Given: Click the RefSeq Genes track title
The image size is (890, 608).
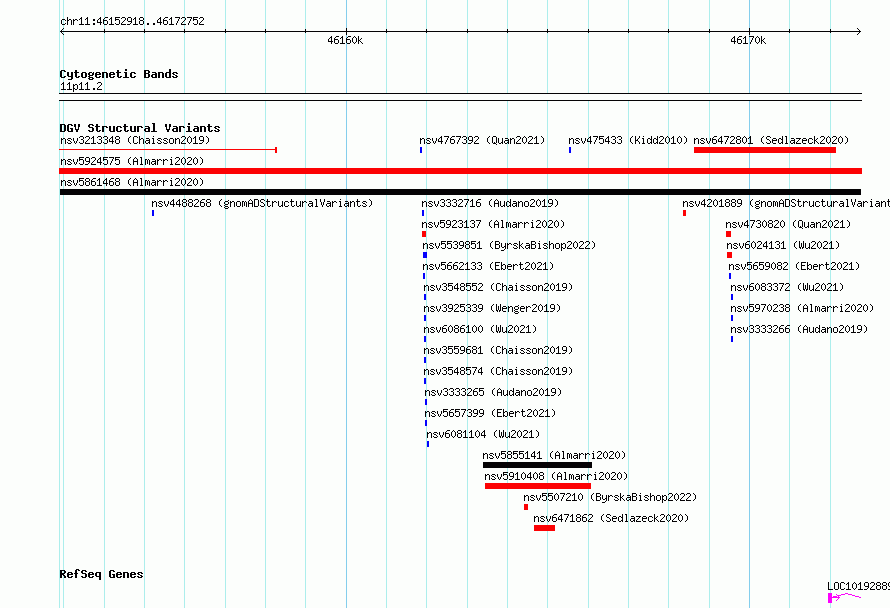Looking at the screenshot, I should point(101,575).
